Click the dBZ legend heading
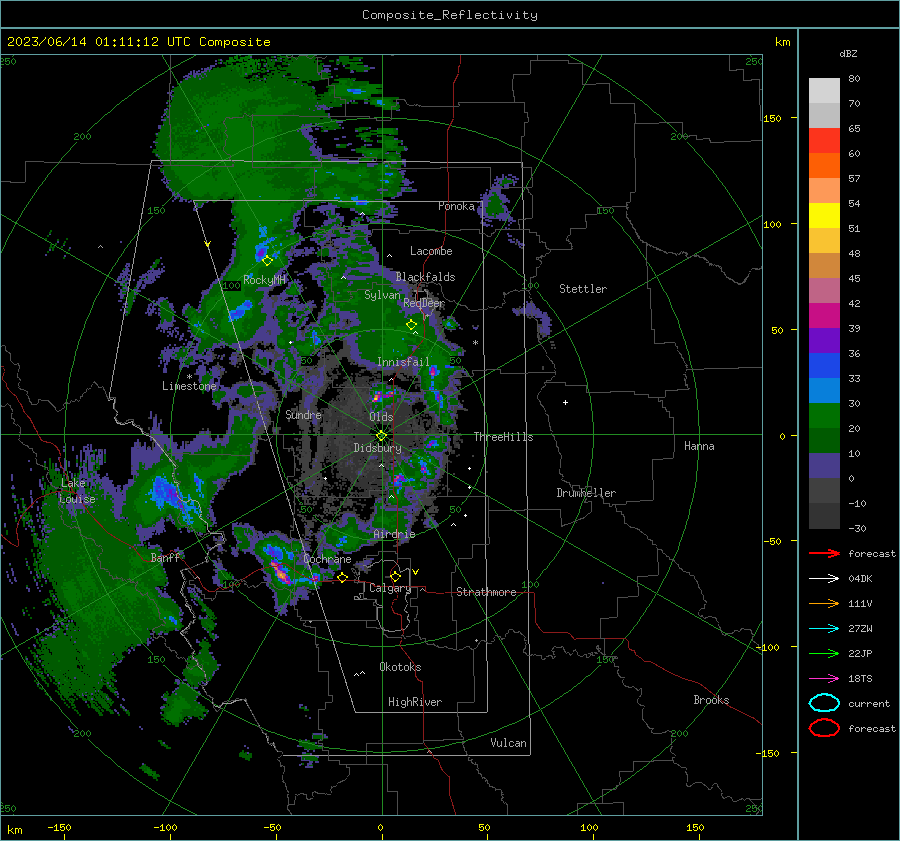Image resolution: width=900 pixels, height=841 pixels. (x=848, y=53)
